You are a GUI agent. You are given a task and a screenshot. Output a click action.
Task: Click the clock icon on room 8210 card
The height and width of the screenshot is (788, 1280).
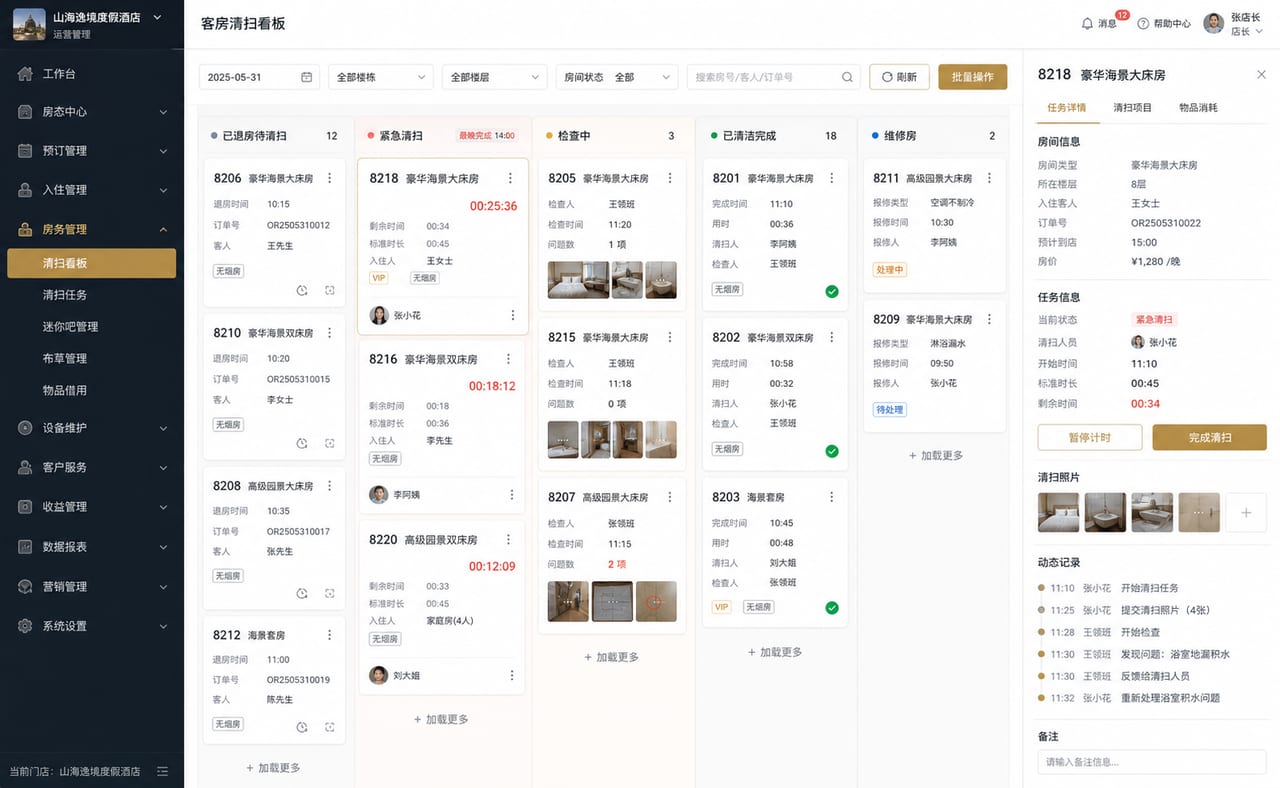[x=302, y=443]
